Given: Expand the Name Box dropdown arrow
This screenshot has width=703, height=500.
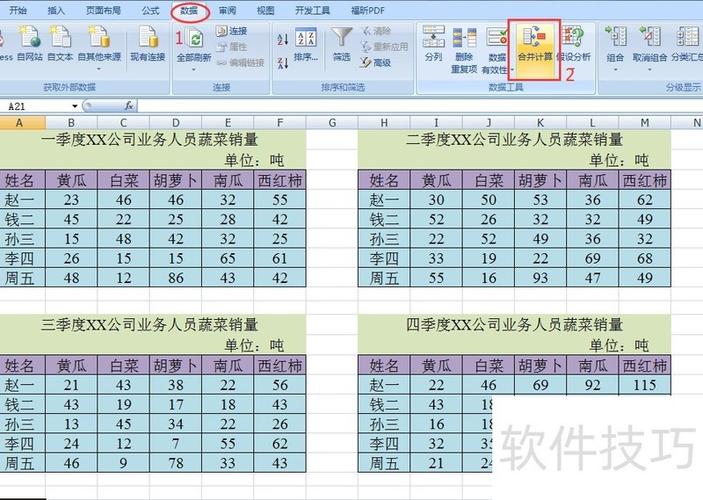Looking at the screenshot, I should coord(75,106).
